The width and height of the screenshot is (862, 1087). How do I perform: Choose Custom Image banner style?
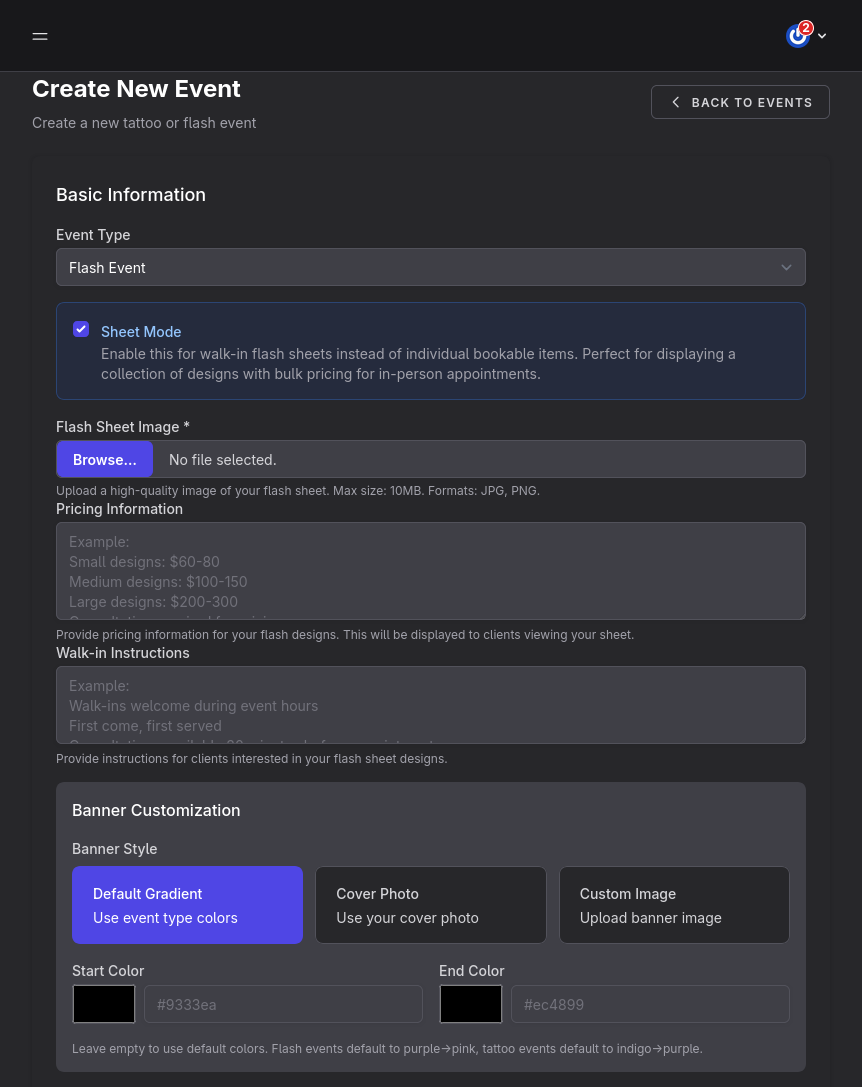[674, 905]
